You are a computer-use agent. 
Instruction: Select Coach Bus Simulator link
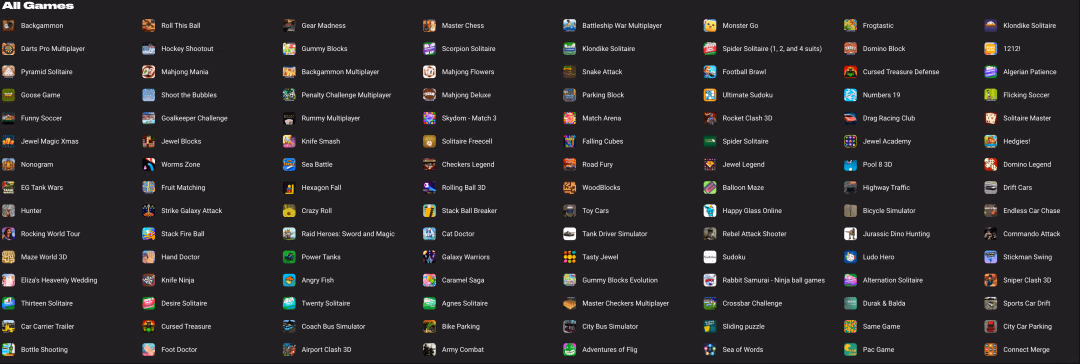[x=333, y=327]
